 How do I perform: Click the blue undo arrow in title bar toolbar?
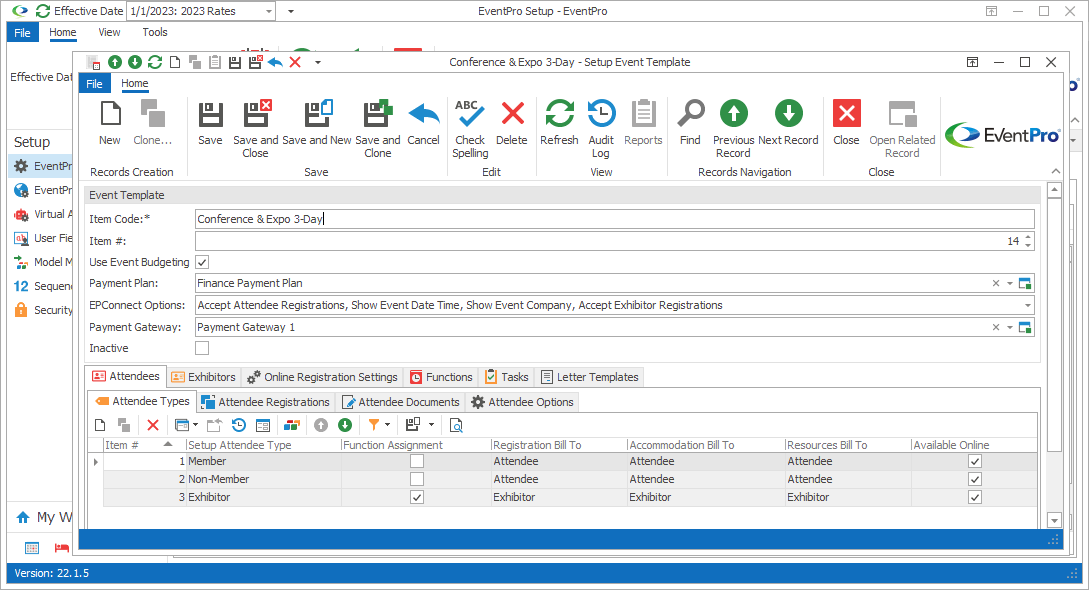(x=275, y=62)
